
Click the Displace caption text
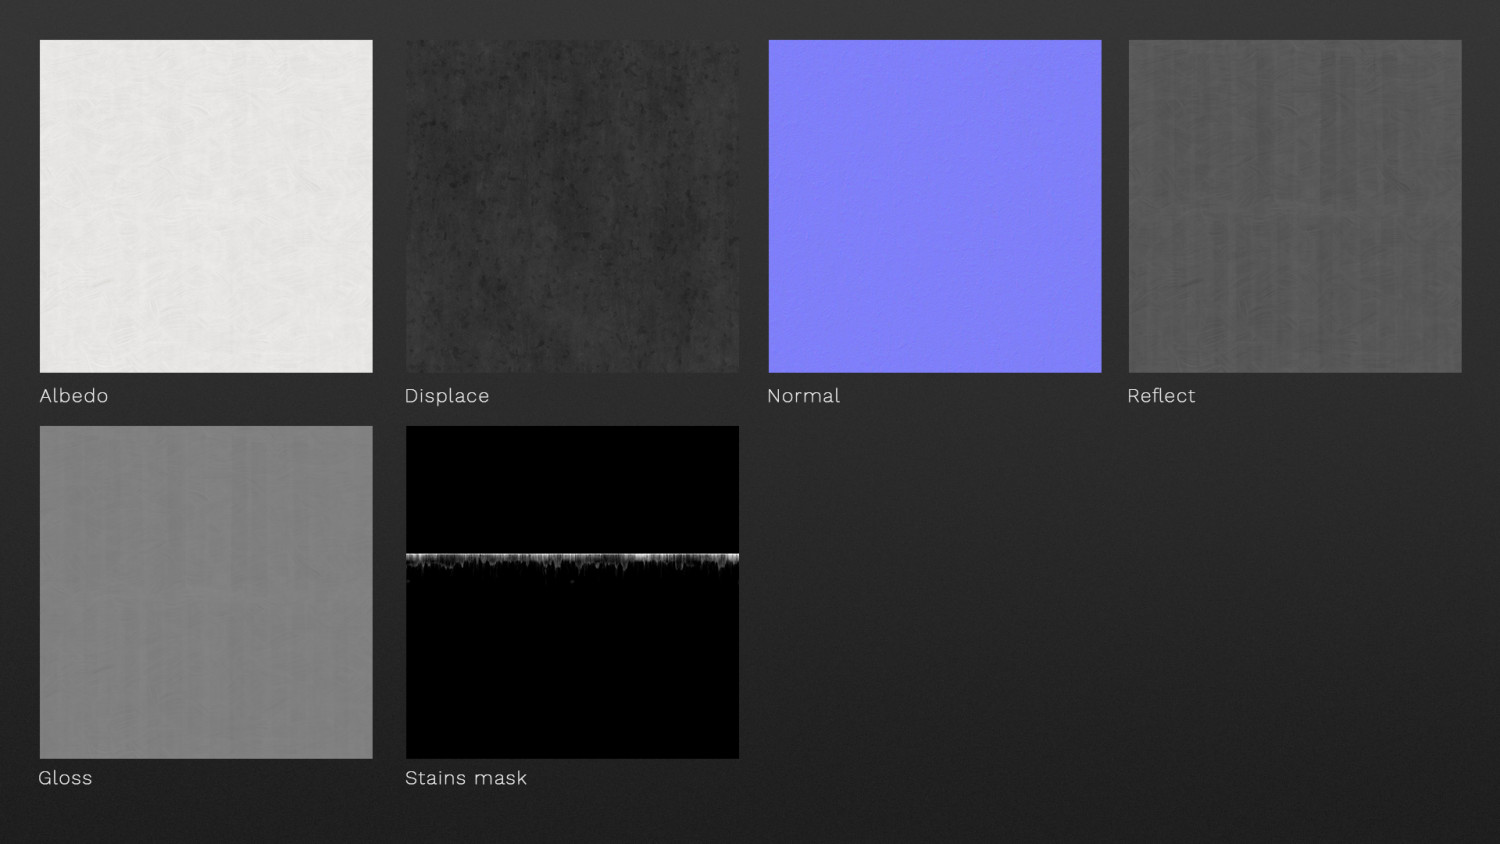pos(447,396)
